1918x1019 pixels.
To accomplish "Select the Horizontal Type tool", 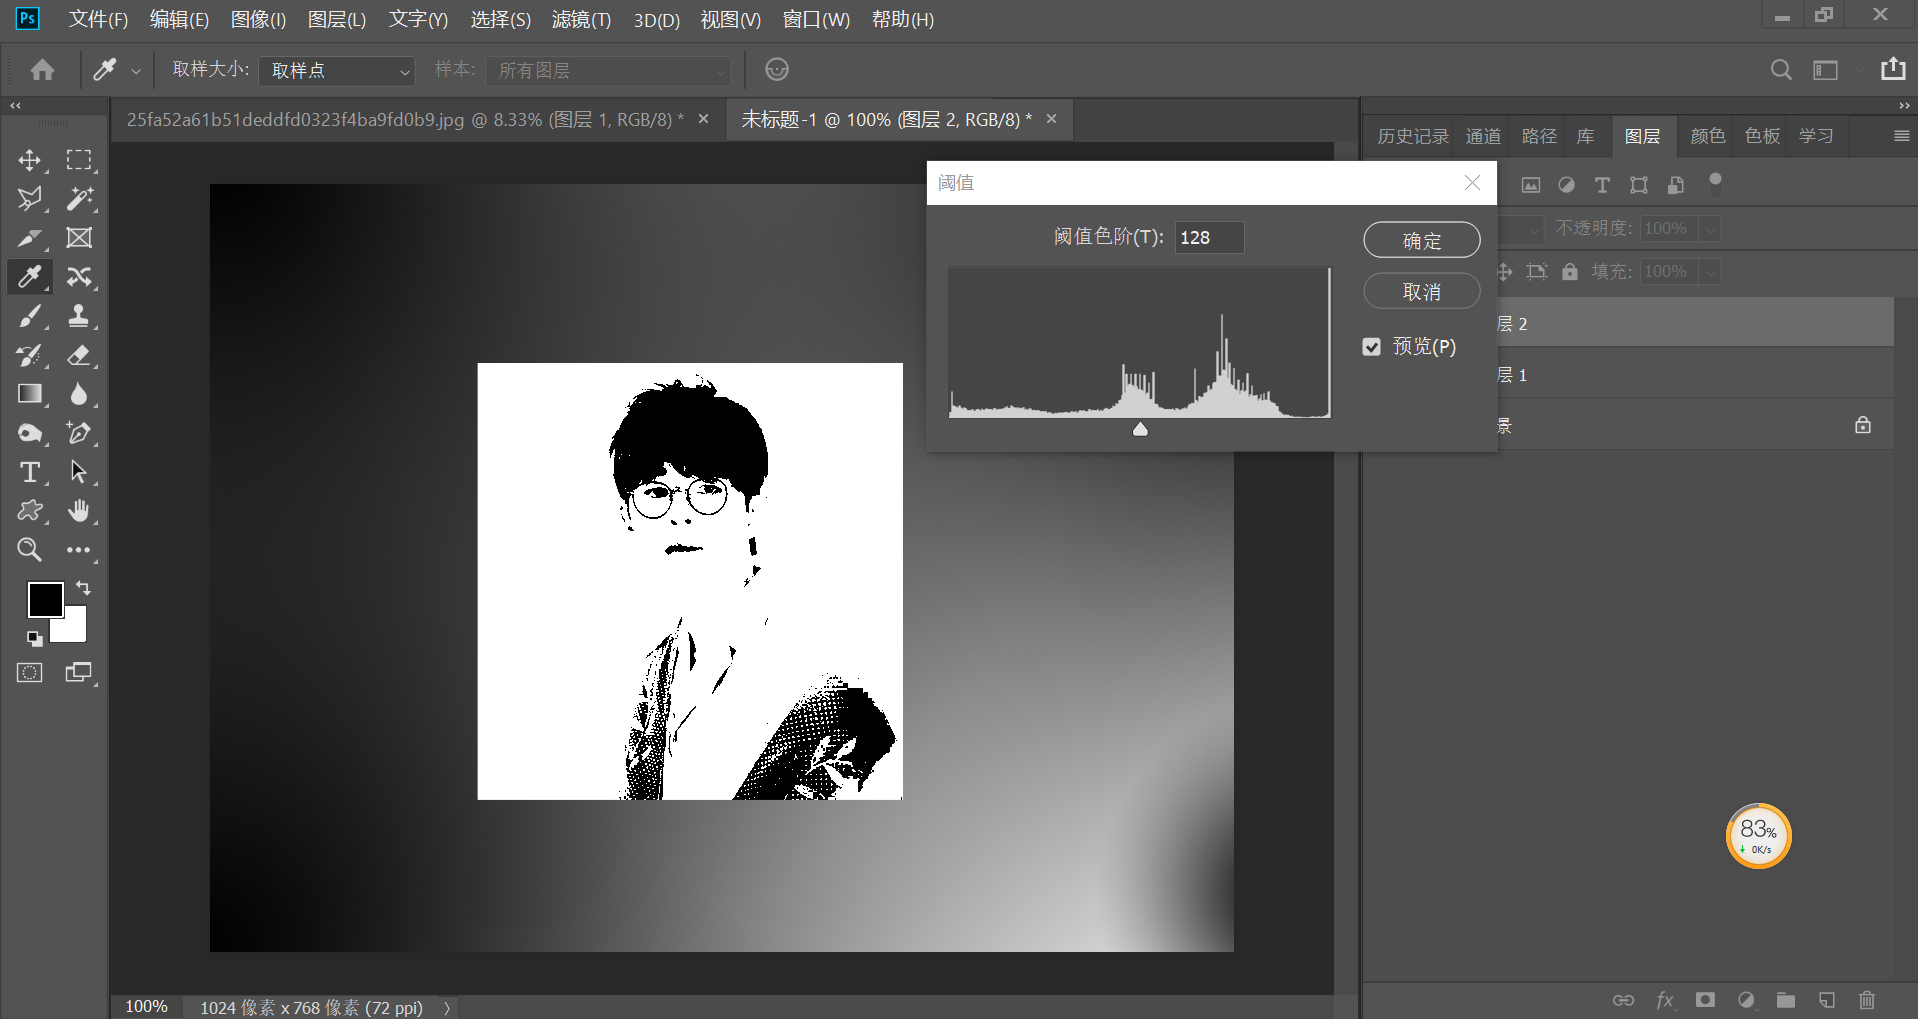I will point(29,472).
